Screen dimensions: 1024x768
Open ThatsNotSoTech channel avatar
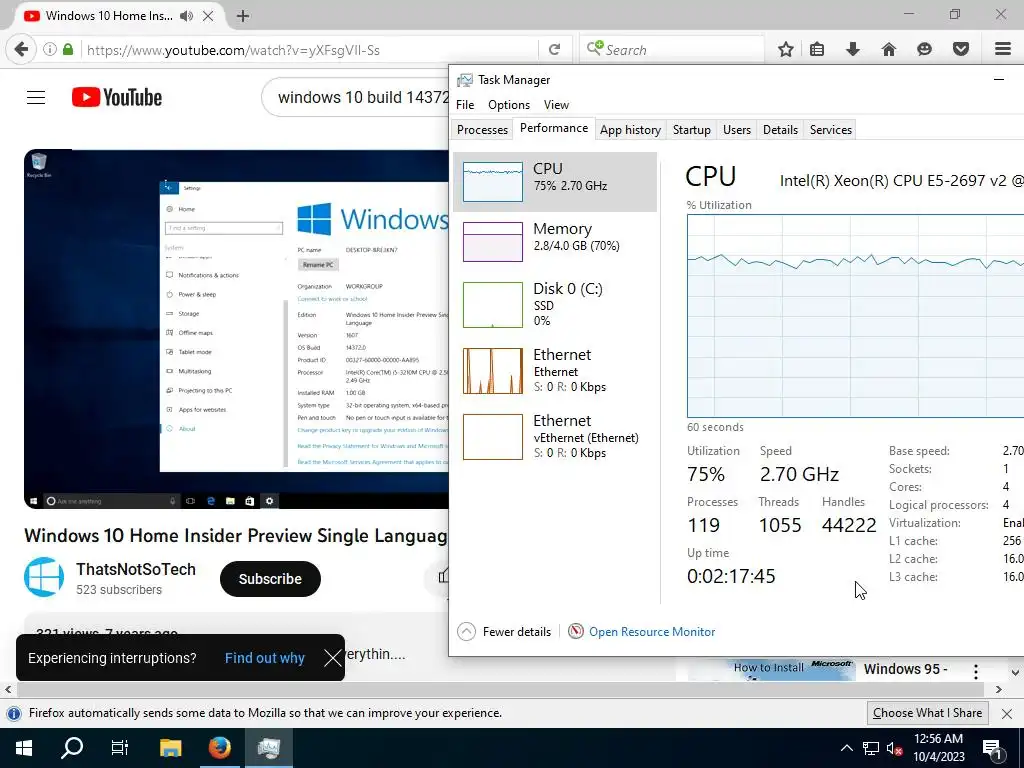[44, 577]
